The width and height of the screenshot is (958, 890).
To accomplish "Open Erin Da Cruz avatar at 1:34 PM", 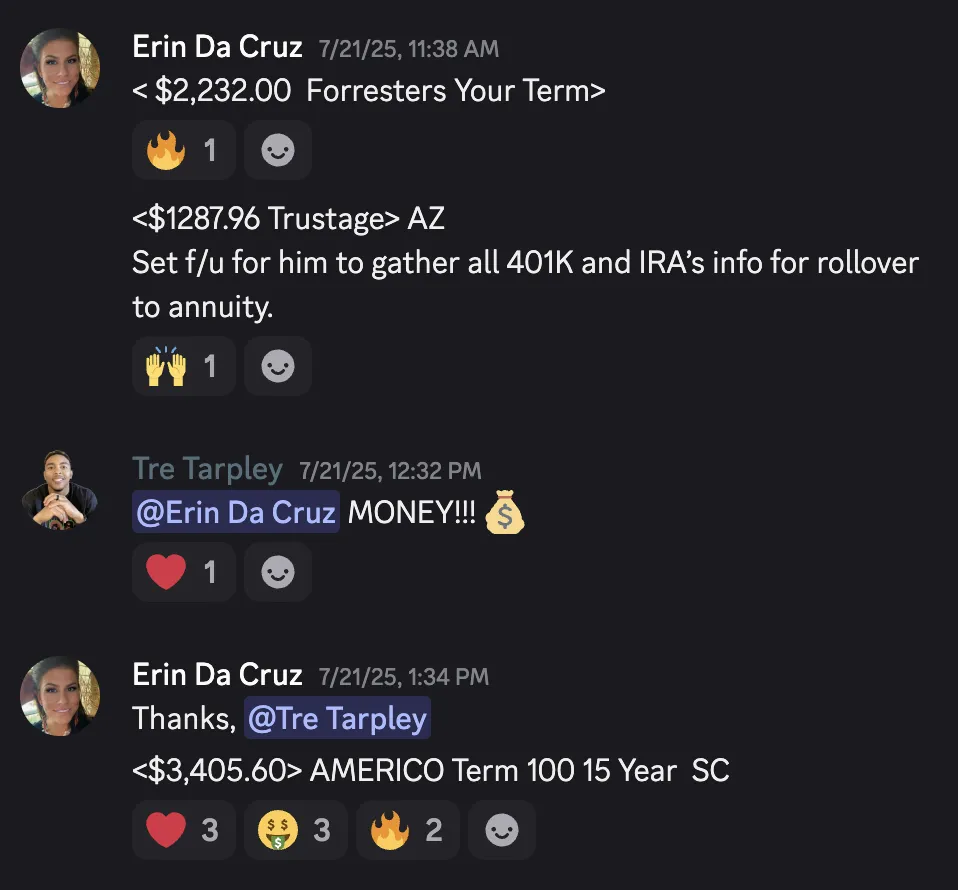I will [x=60, y=696].
